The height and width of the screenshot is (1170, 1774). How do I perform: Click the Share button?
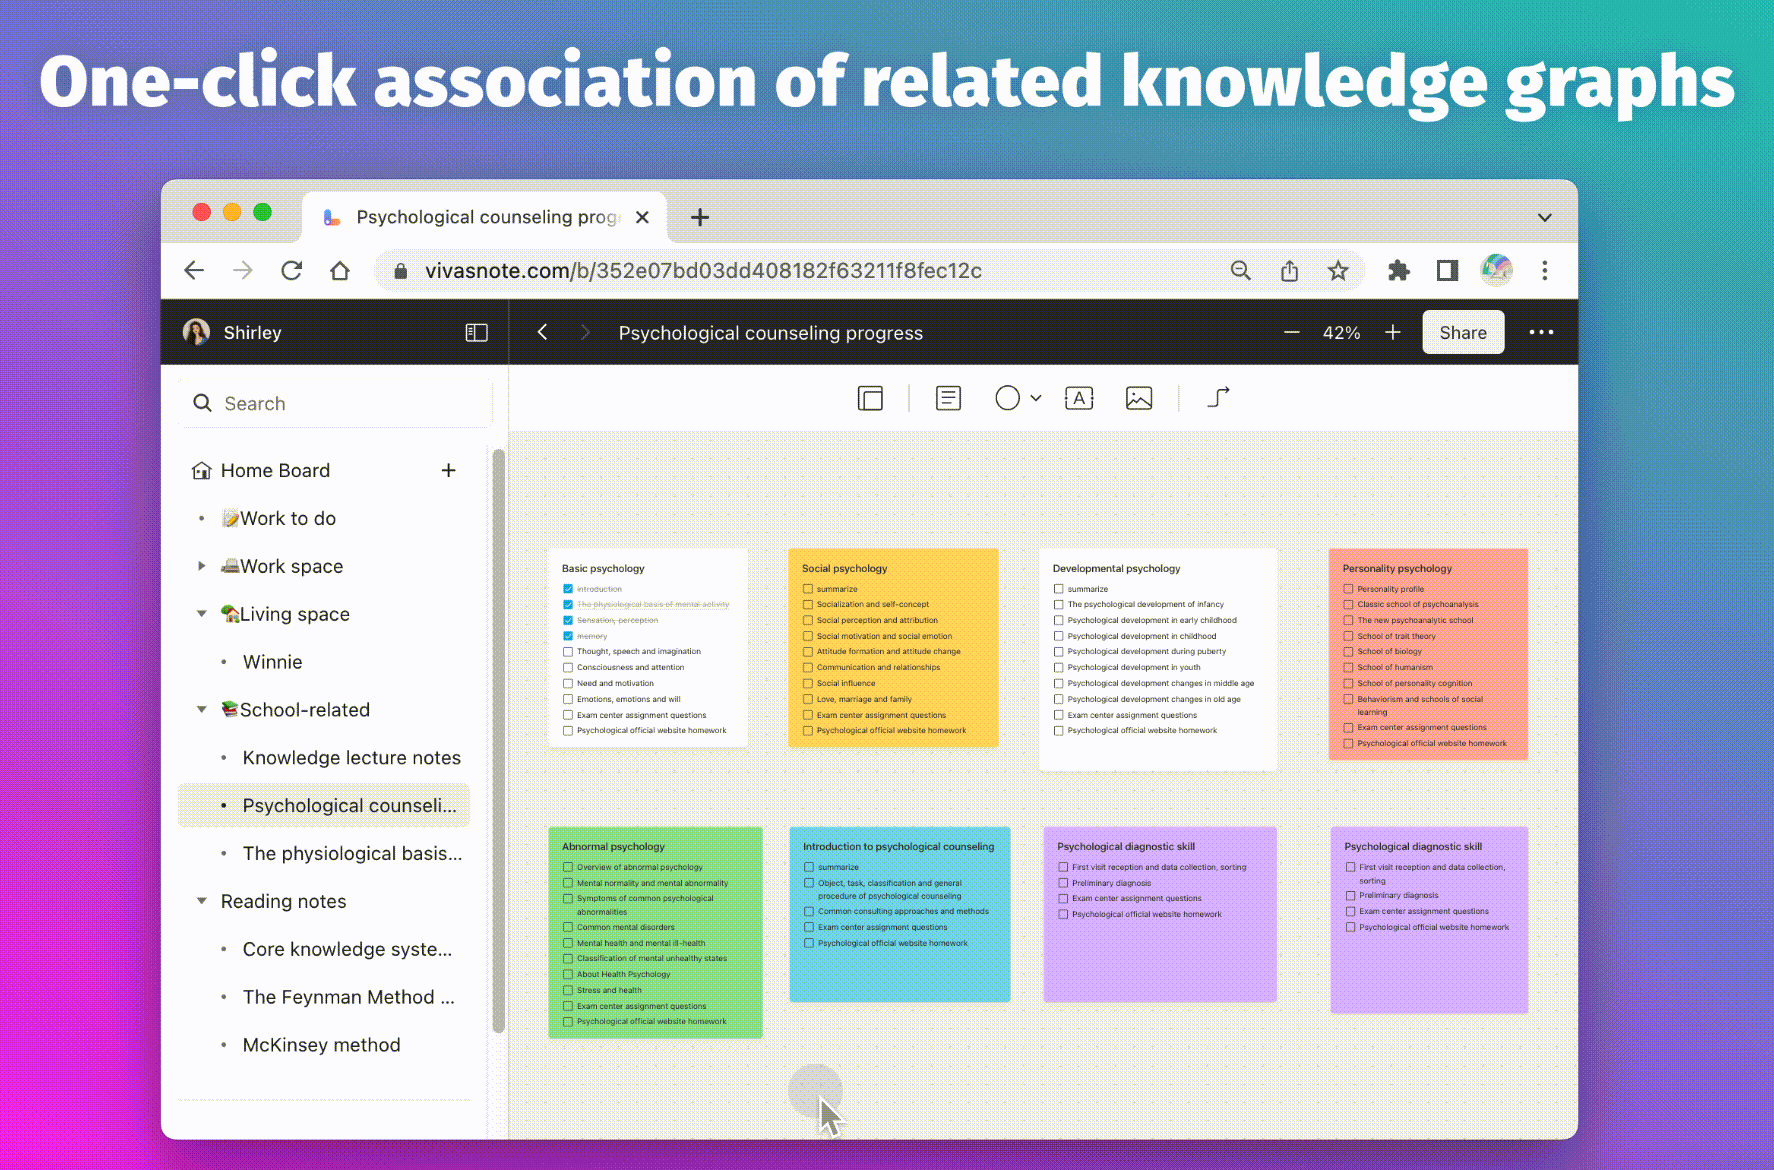(x=1462, y=332)
